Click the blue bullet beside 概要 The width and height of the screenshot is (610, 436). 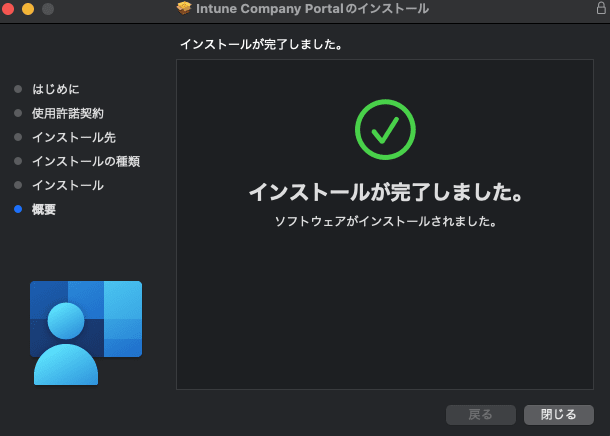coord(18,209)
